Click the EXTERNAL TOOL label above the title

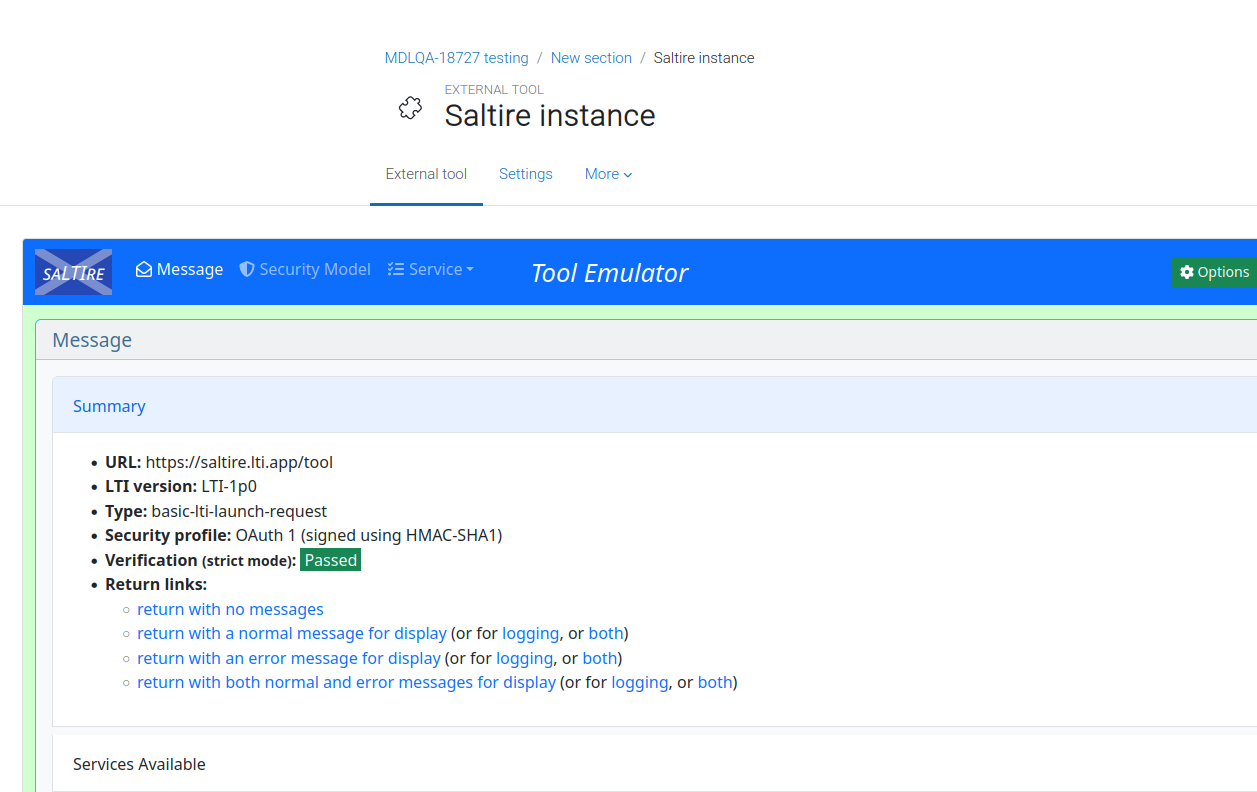point(494,90)
